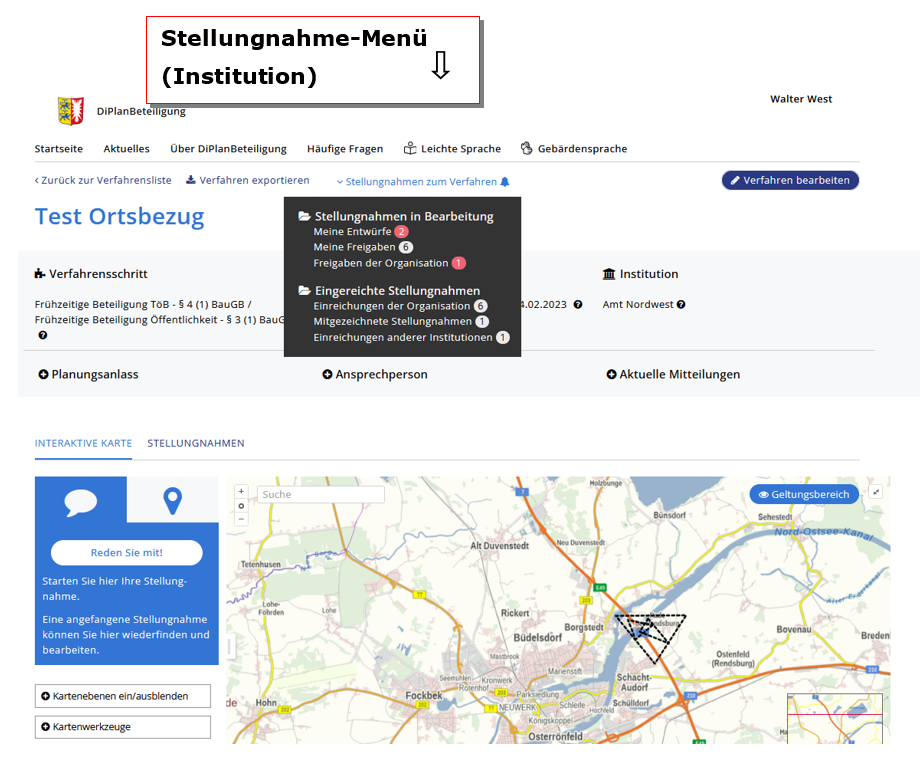Click the fullscreen map expand icon
Viewport: 920px width, 762px height.
pos(877,492)
